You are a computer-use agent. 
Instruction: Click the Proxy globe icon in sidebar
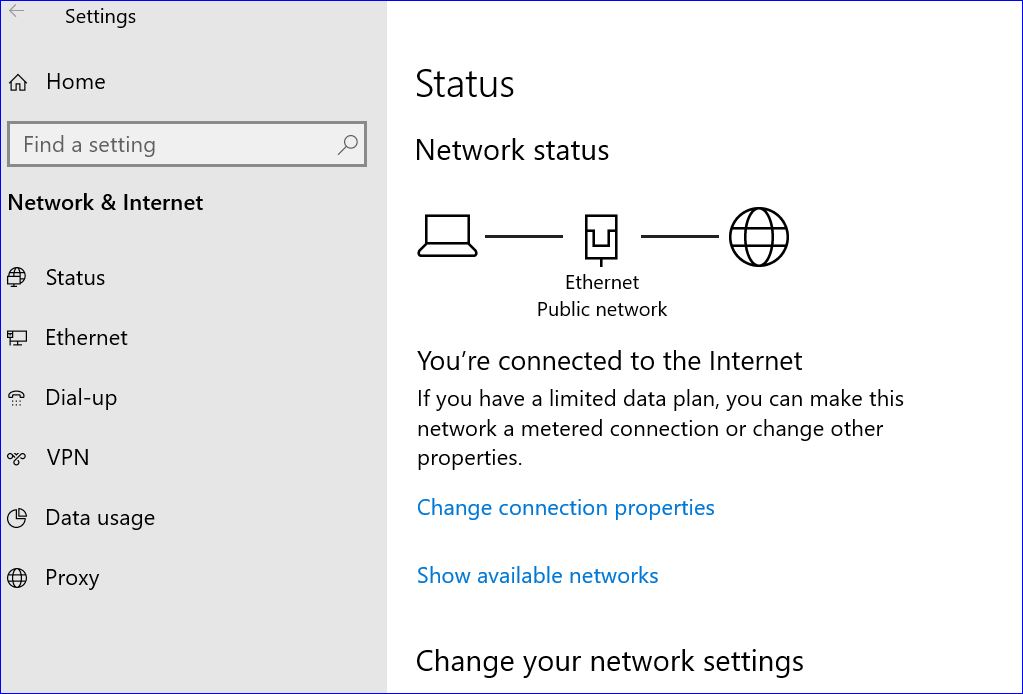coord(17,578)
